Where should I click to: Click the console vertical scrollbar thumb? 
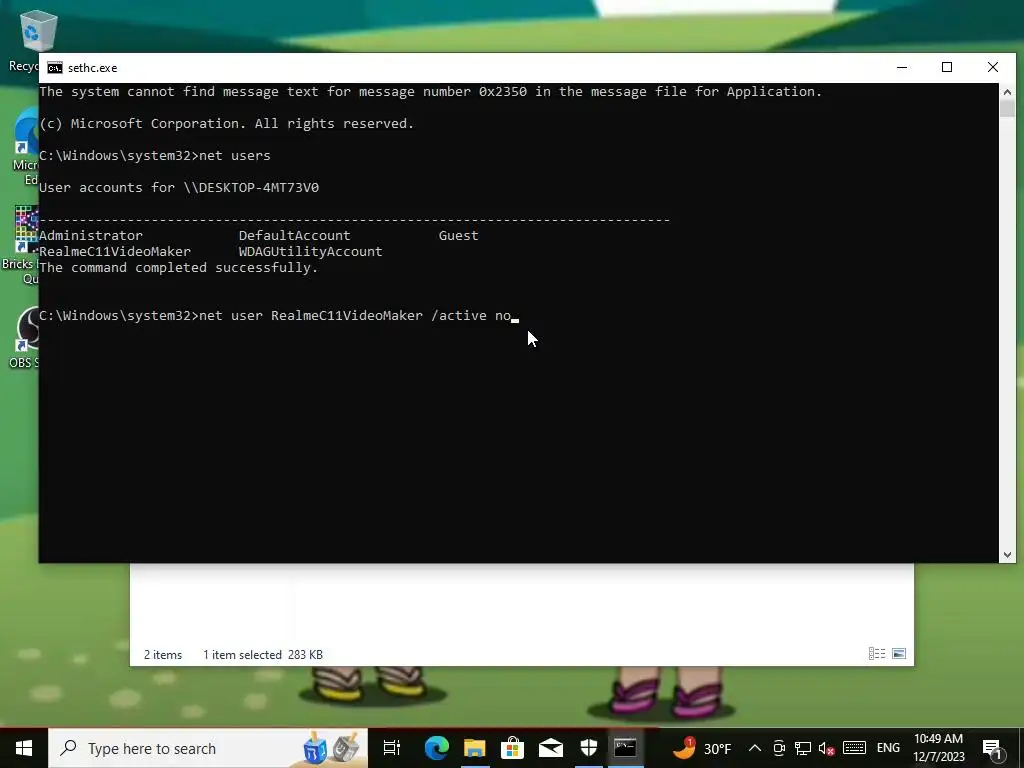1007,108
